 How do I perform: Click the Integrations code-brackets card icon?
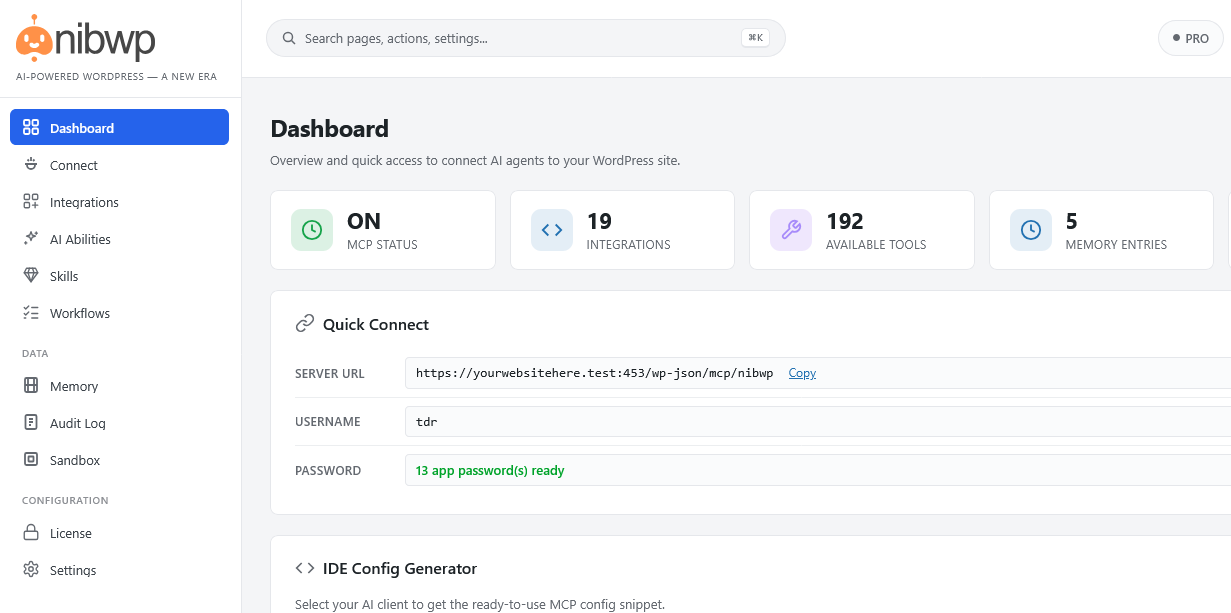point(552,230)
